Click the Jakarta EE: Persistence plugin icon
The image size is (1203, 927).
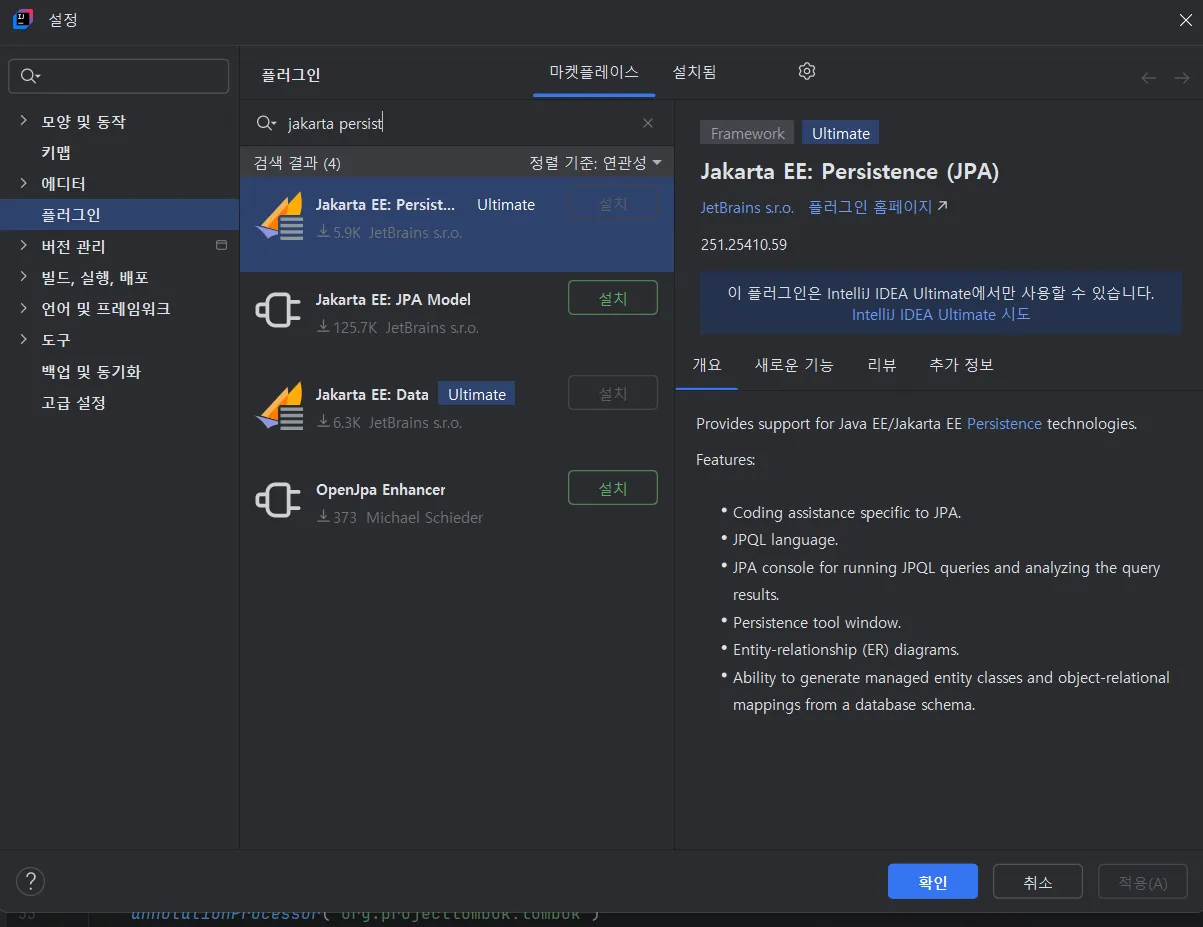tap(279, 215)
